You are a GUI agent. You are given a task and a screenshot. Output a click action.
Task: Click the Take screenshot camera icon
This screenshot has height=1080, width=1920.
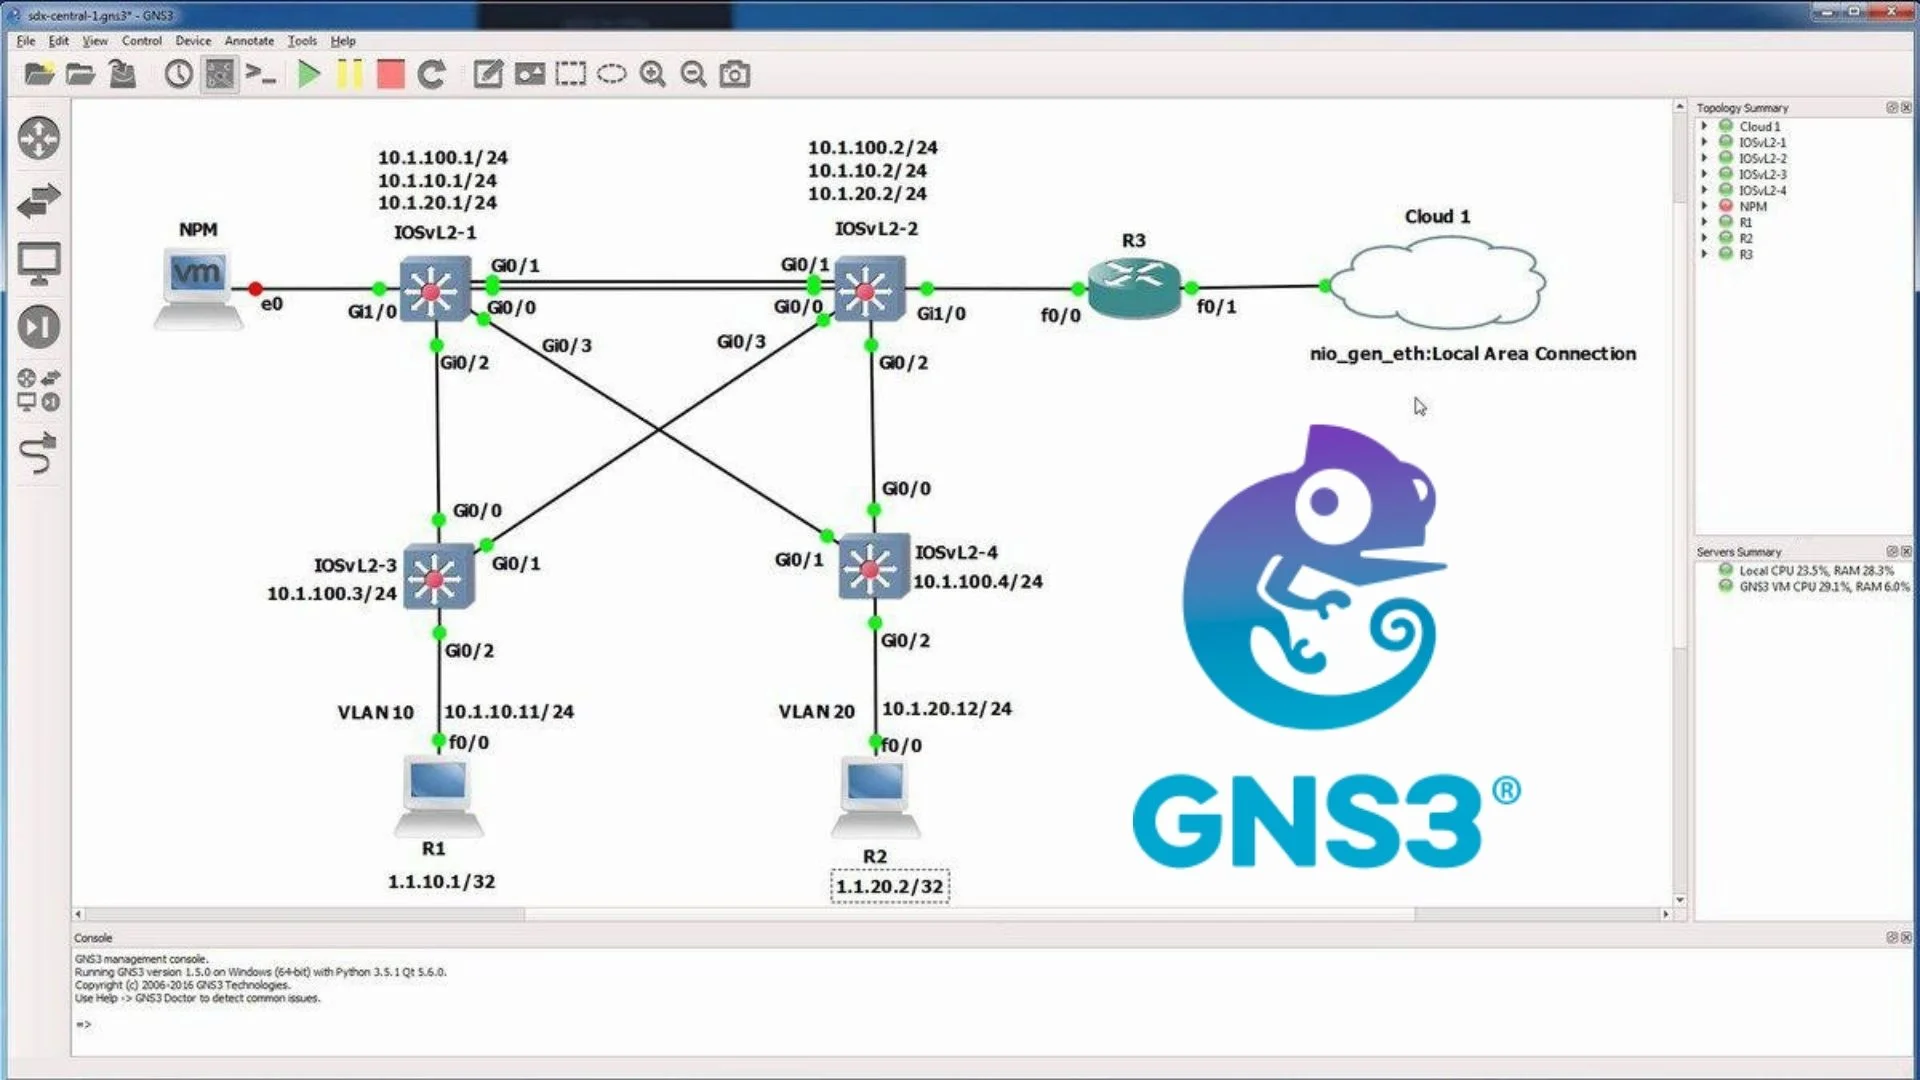click(x=735, y=74)
